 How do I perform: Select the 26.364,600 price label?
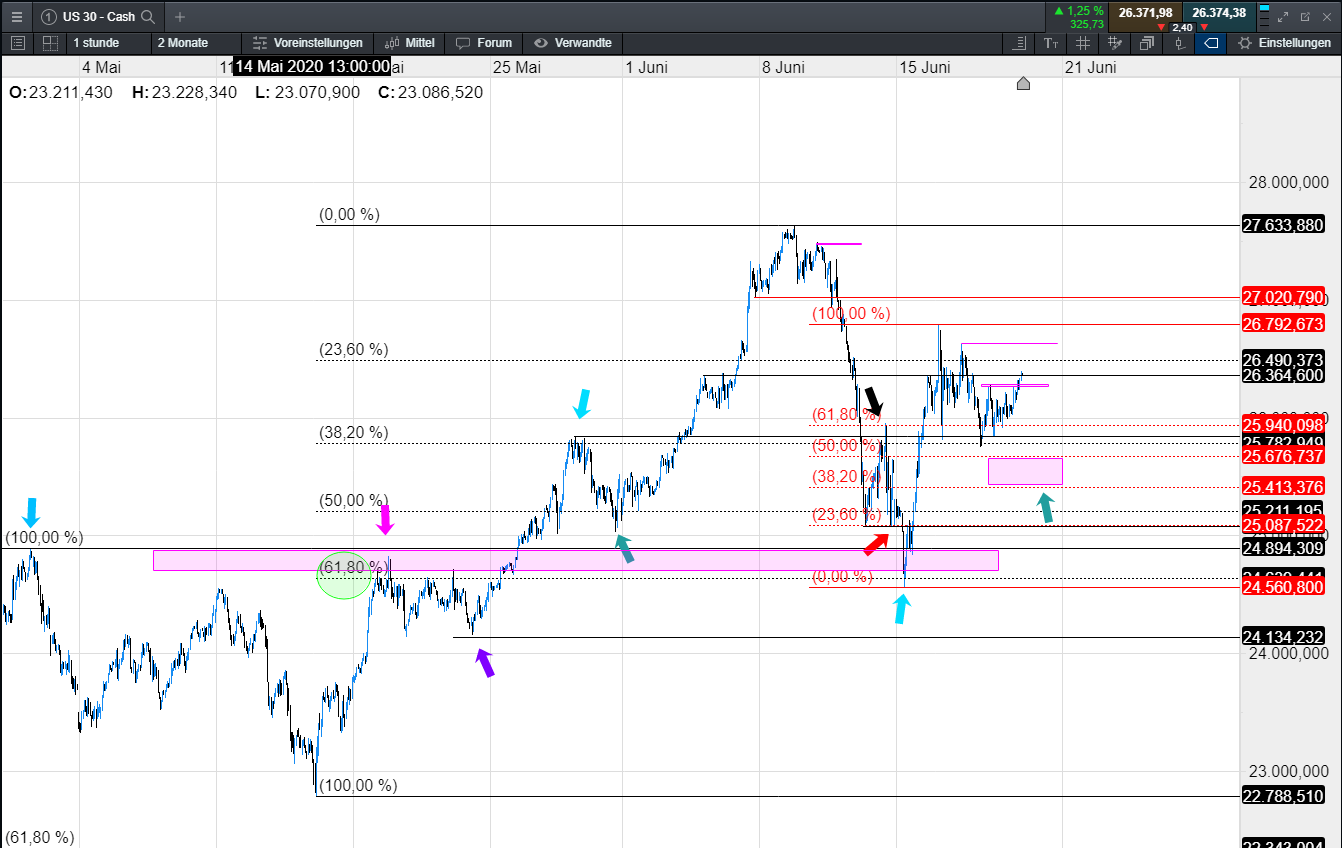click(x=1283, y=375)
